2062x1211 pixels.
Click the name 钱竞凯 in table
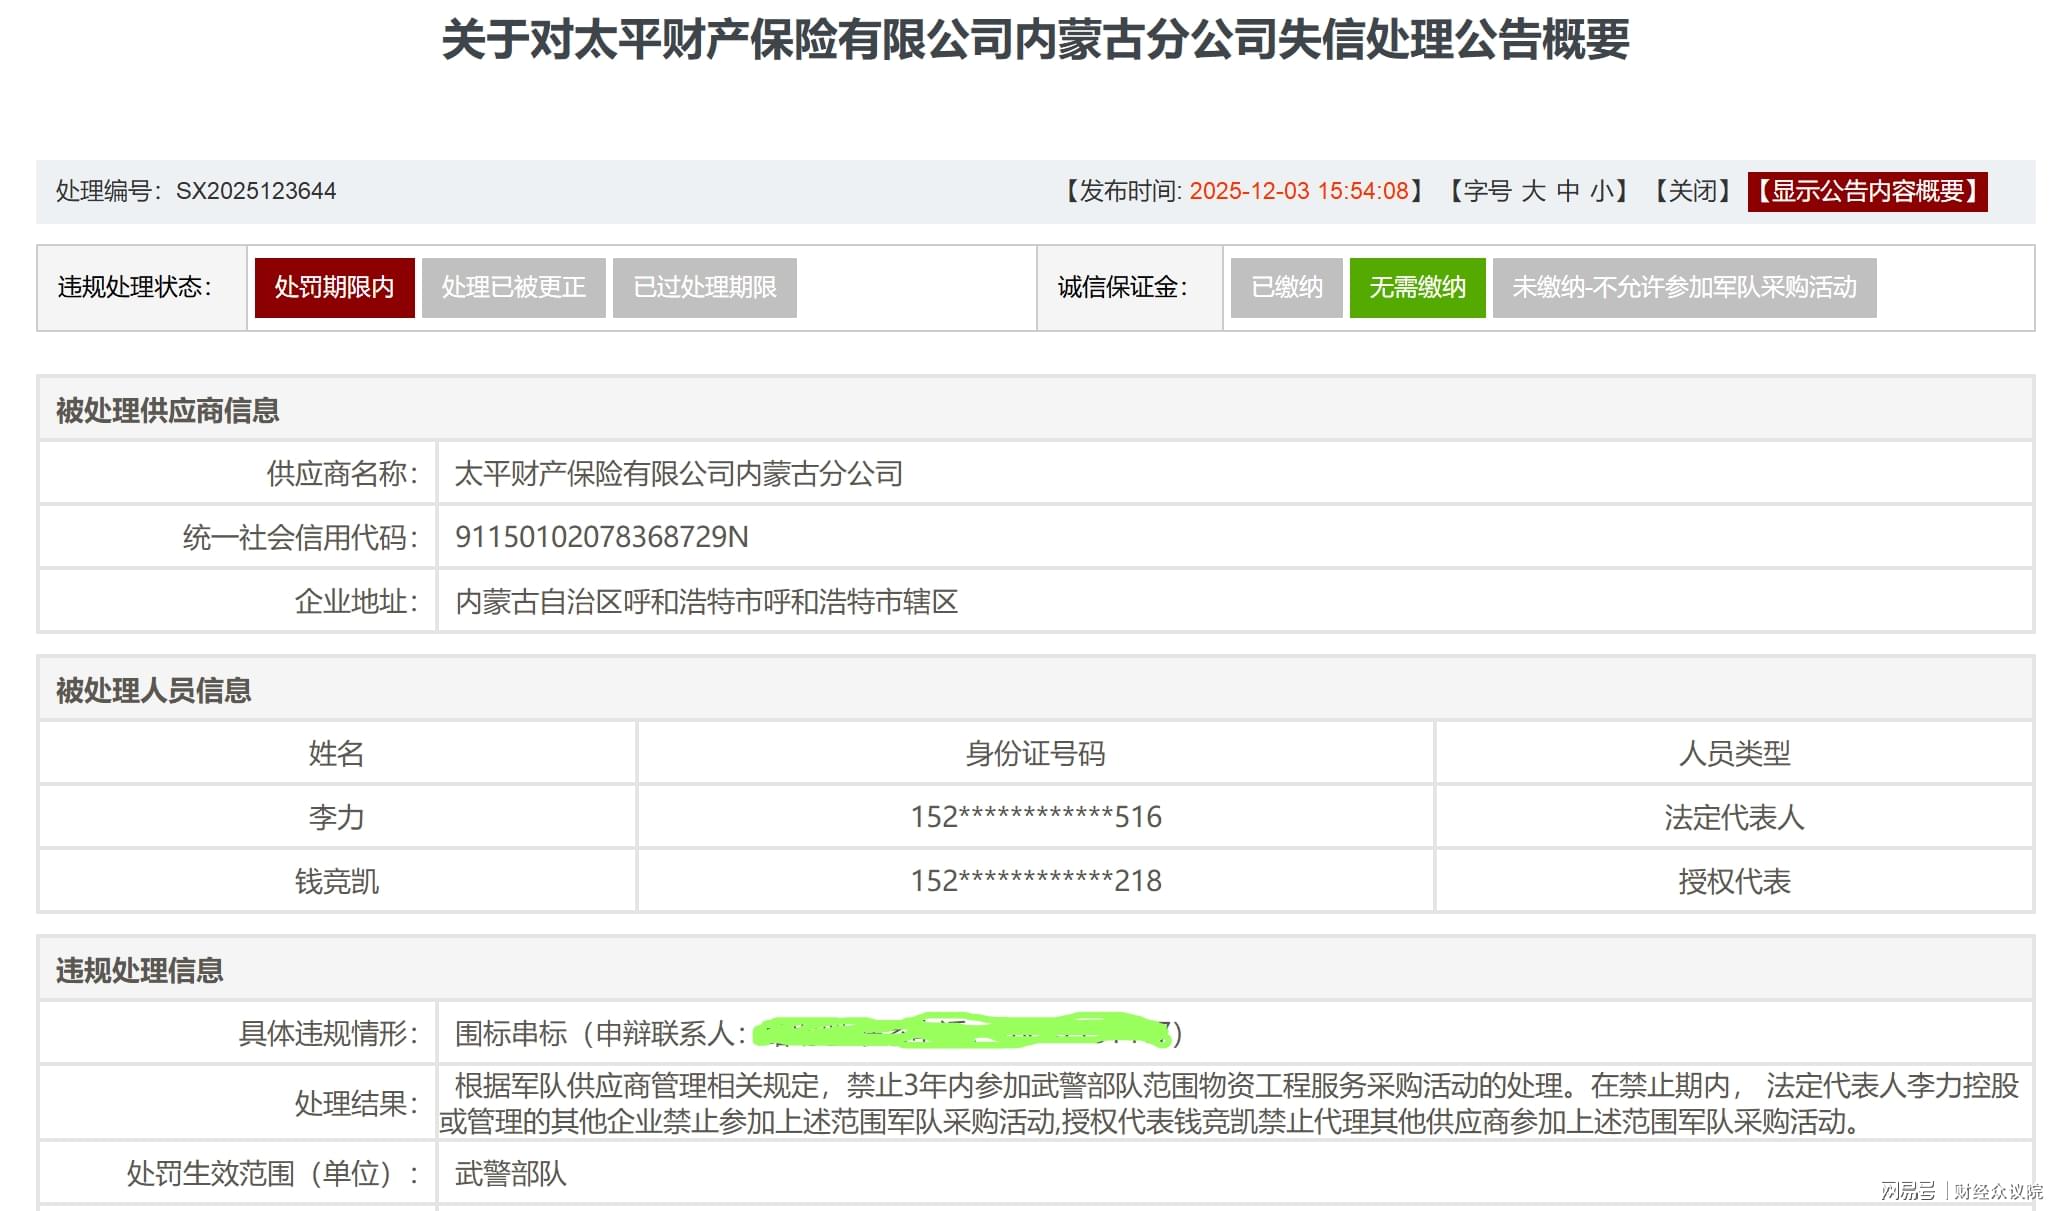tap(336, 881)
